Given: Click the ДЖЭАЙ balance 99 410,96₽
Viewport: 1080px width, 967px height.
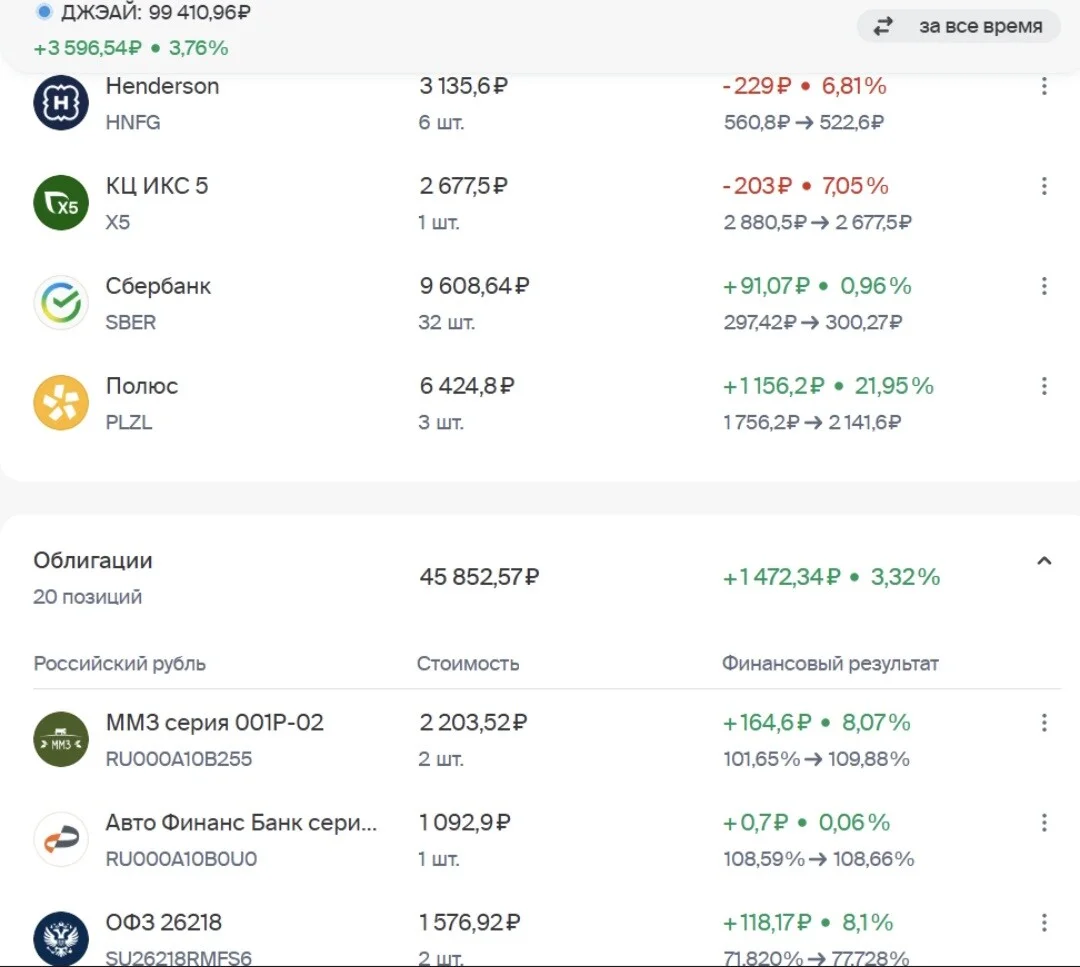Looking at the screenshot, I should pyautogui.click(x=200, y=12).
